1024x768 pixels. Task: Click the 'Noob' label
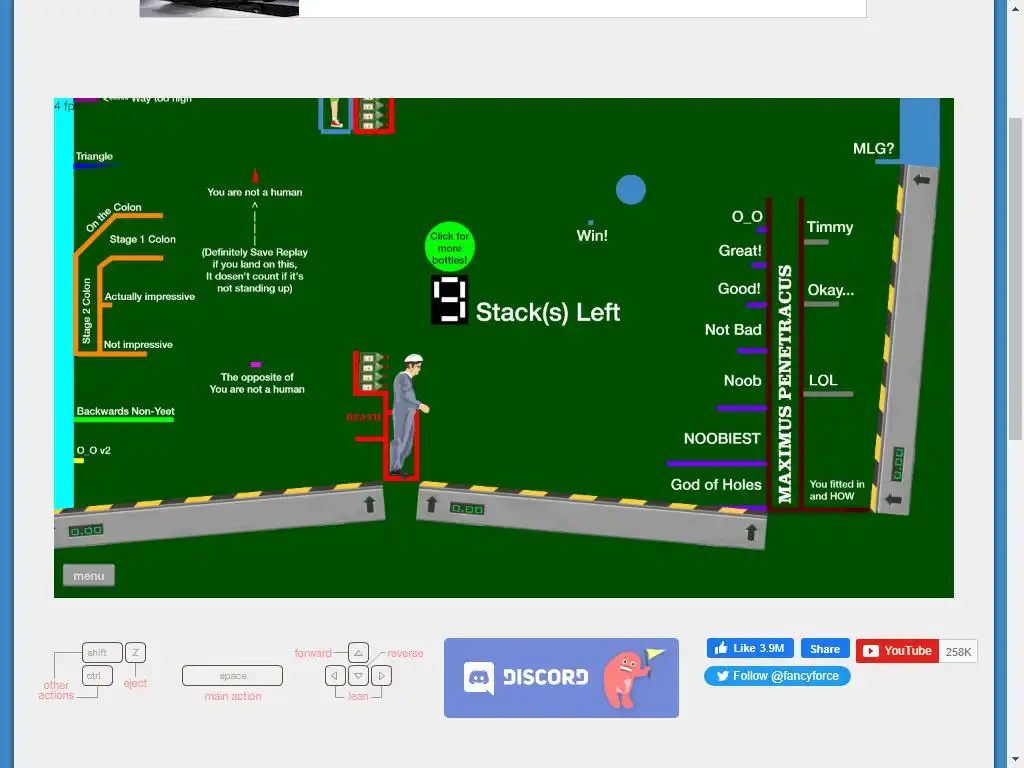tap(742, 381)
